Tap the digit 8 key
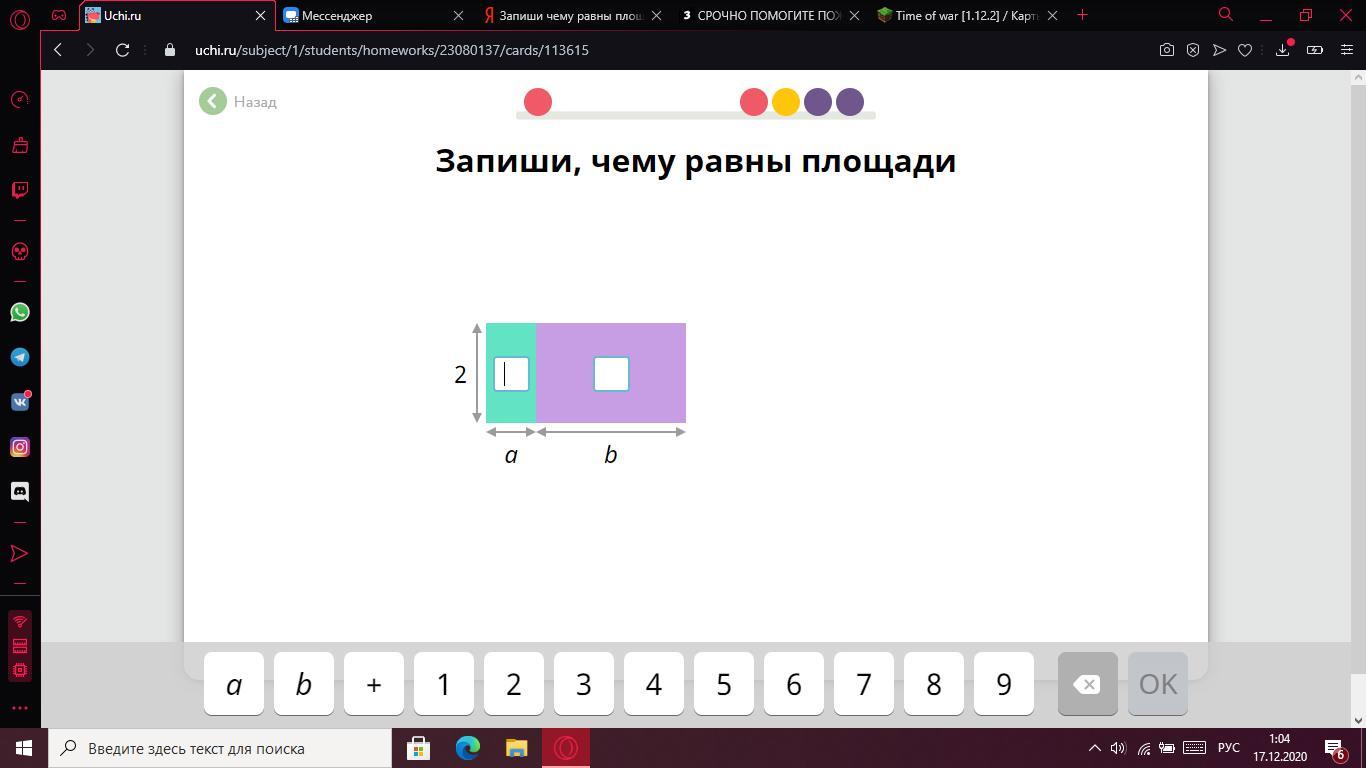 pyautogui.click(x=934, y=684)
